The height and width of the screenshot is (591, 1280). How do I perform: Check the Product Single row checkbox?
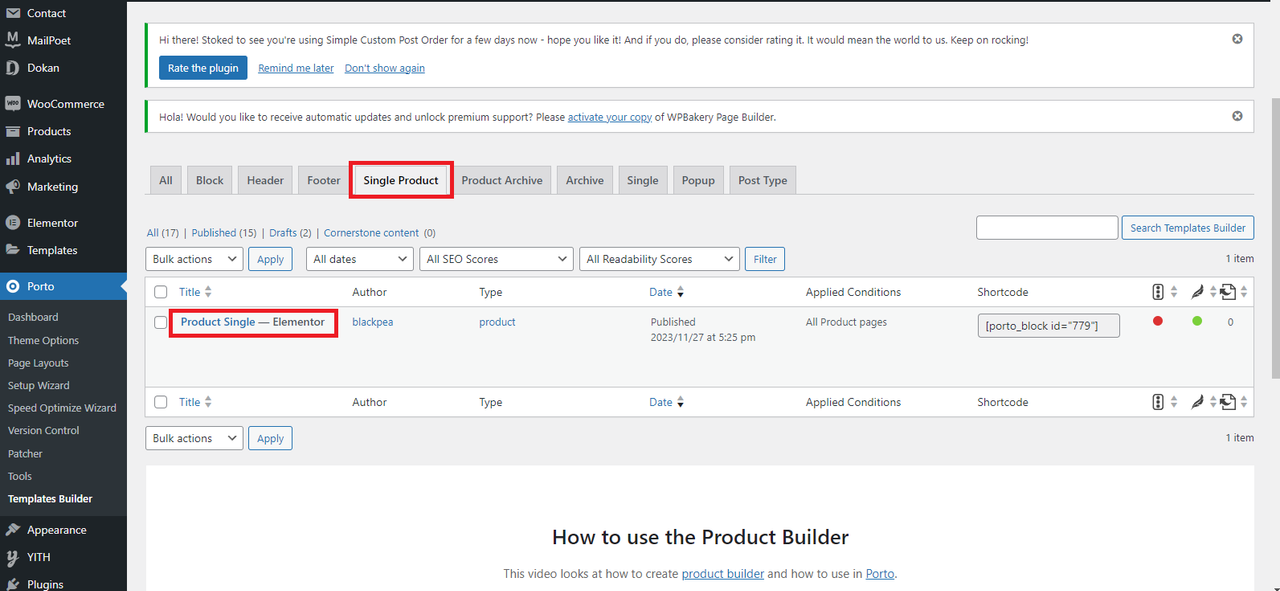[x=160, y=322]
